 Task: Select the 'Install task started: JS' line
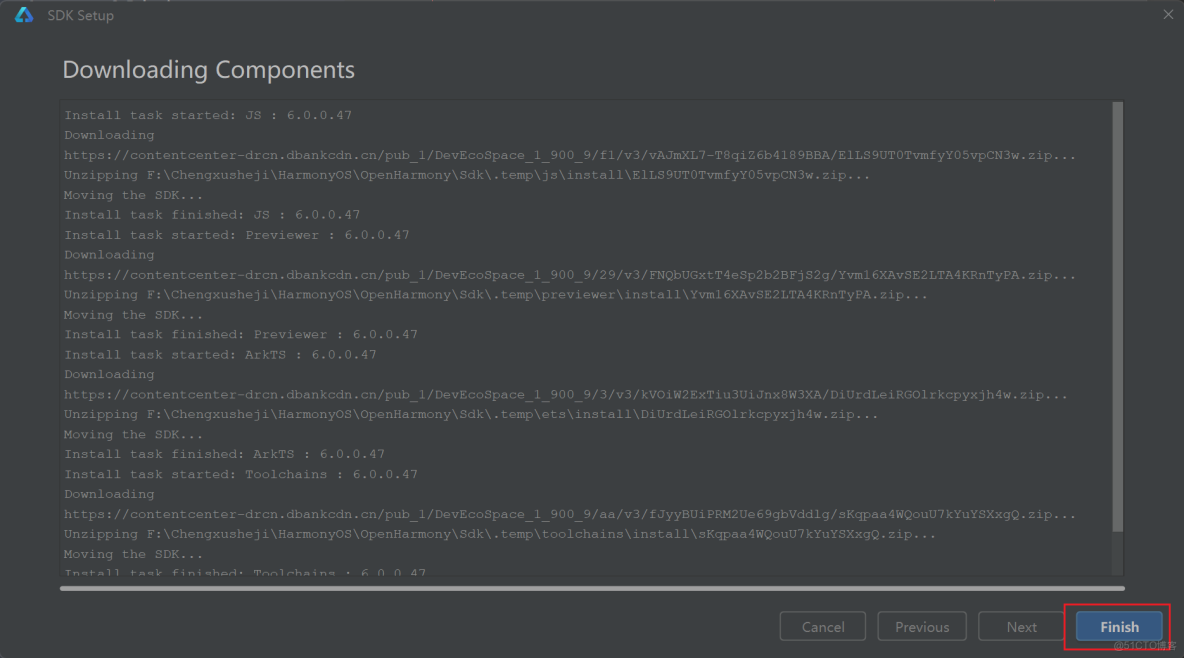pos(208,115)
